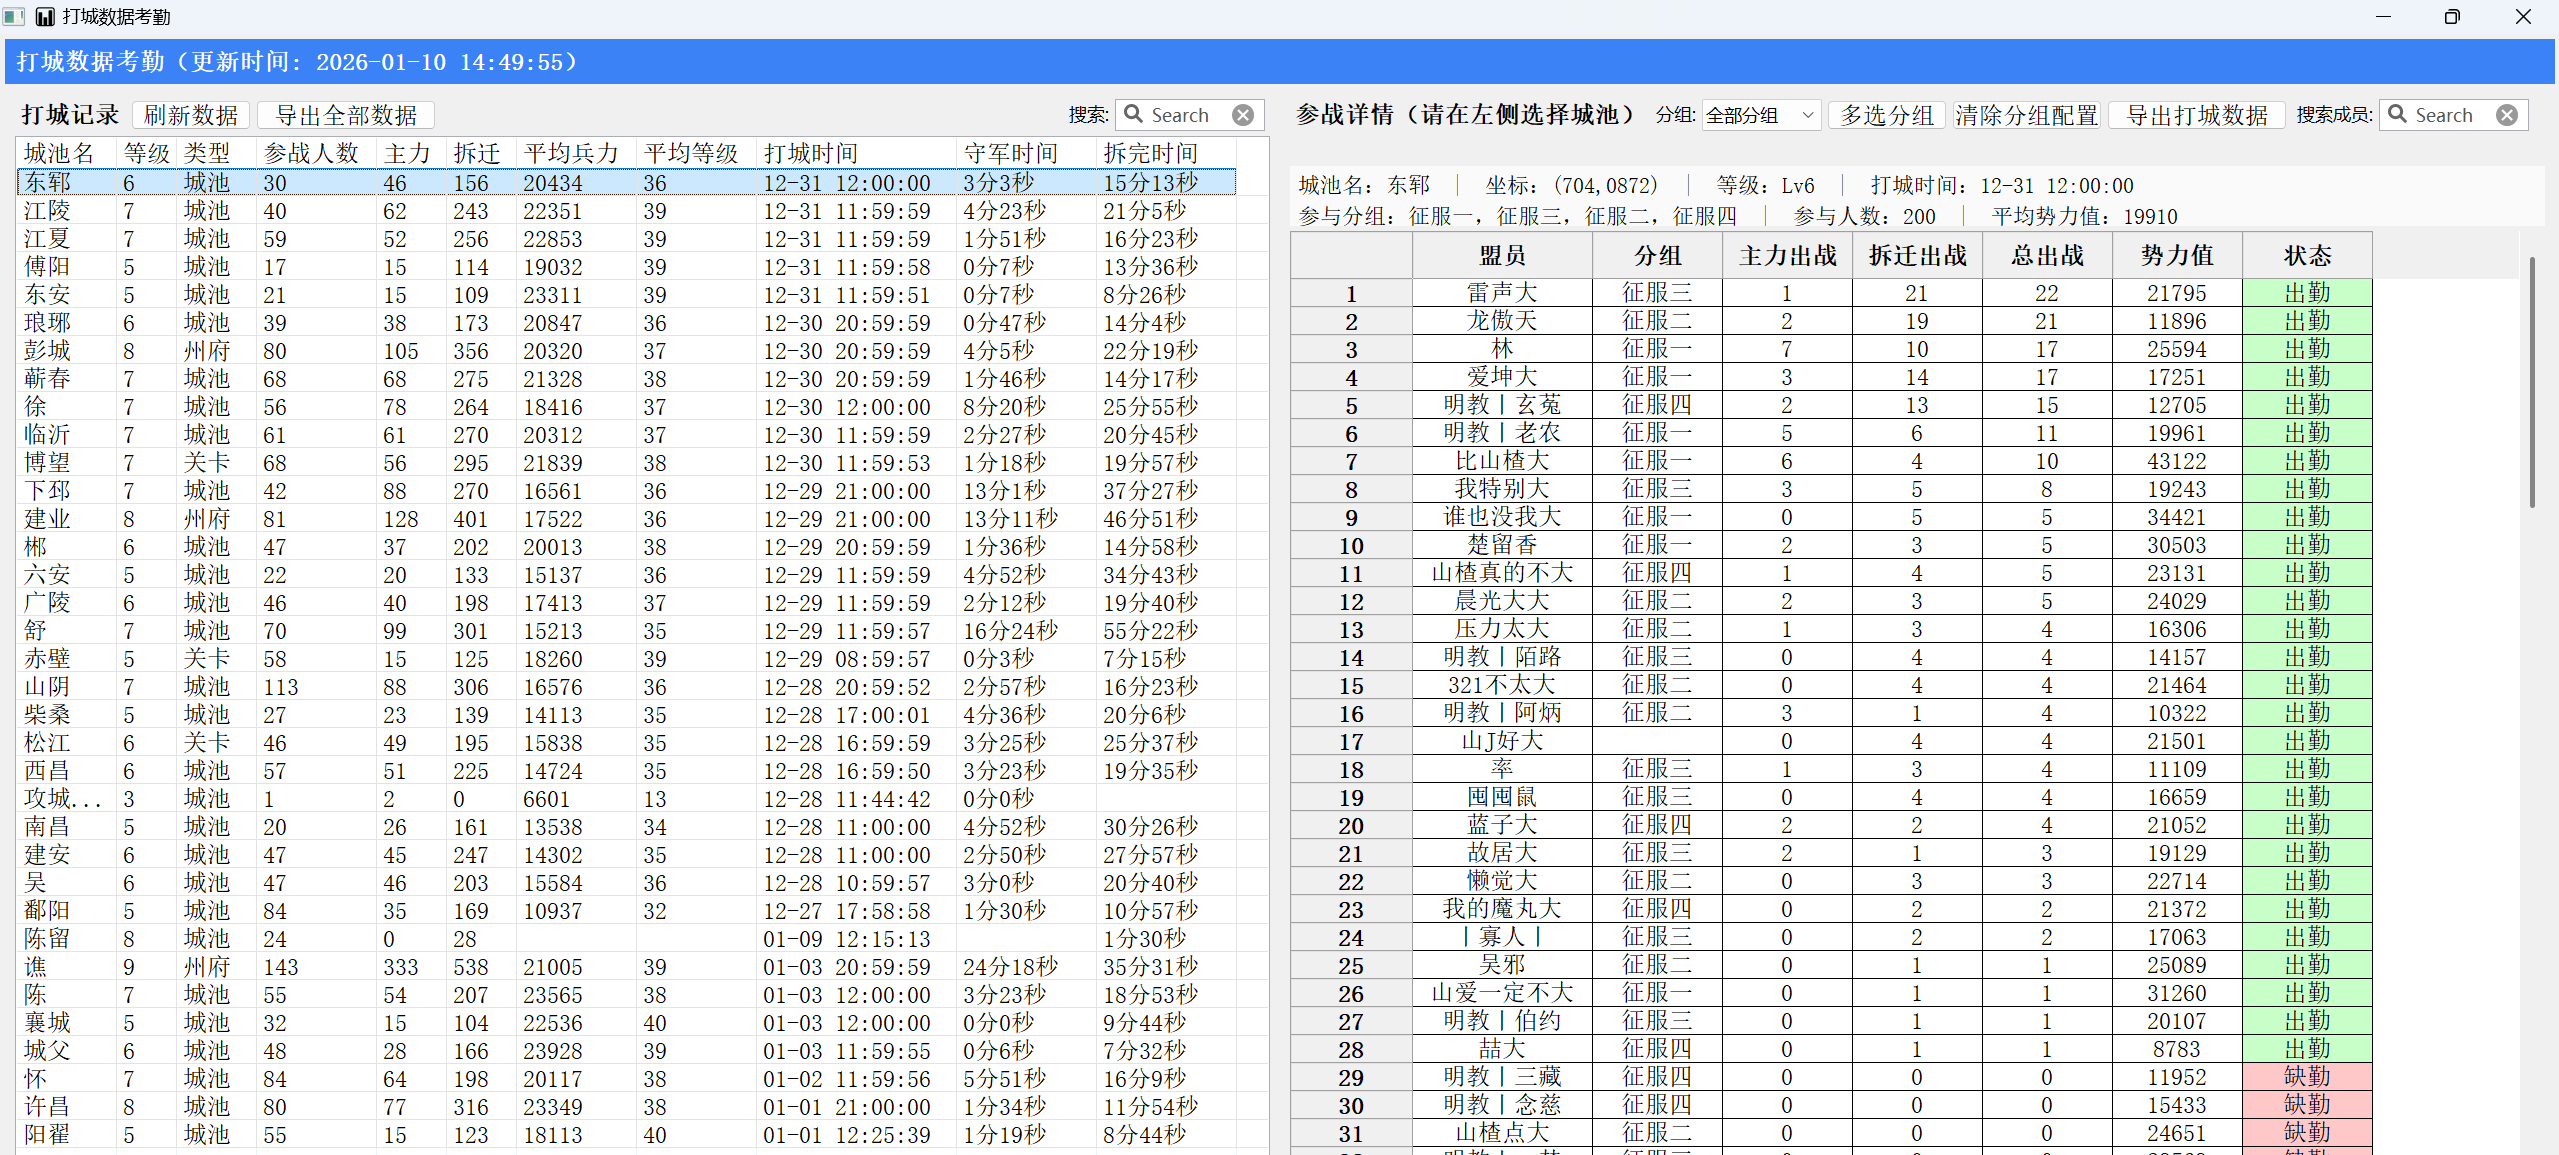
Task: Click member 楚留香 in row 10
Action: pyautogui.click(x=1502, y=545)
